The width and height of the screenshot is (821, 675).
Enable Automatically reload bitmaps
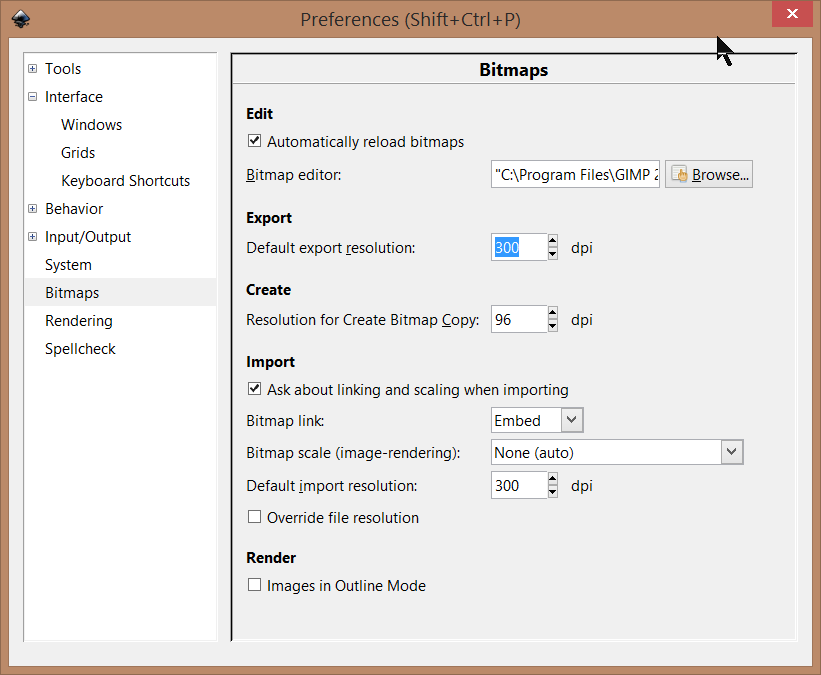(x=254, y=141)
